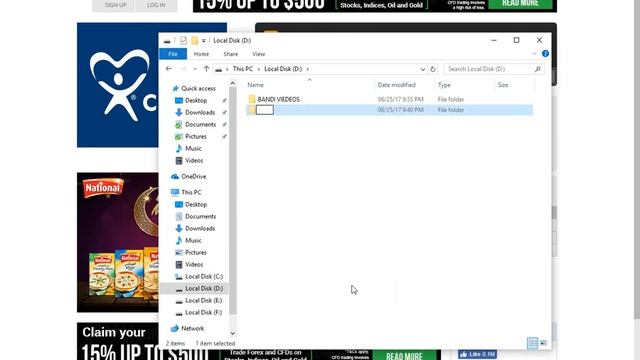
Task: Open the View ribbon tab
Action: pos(258,54)
